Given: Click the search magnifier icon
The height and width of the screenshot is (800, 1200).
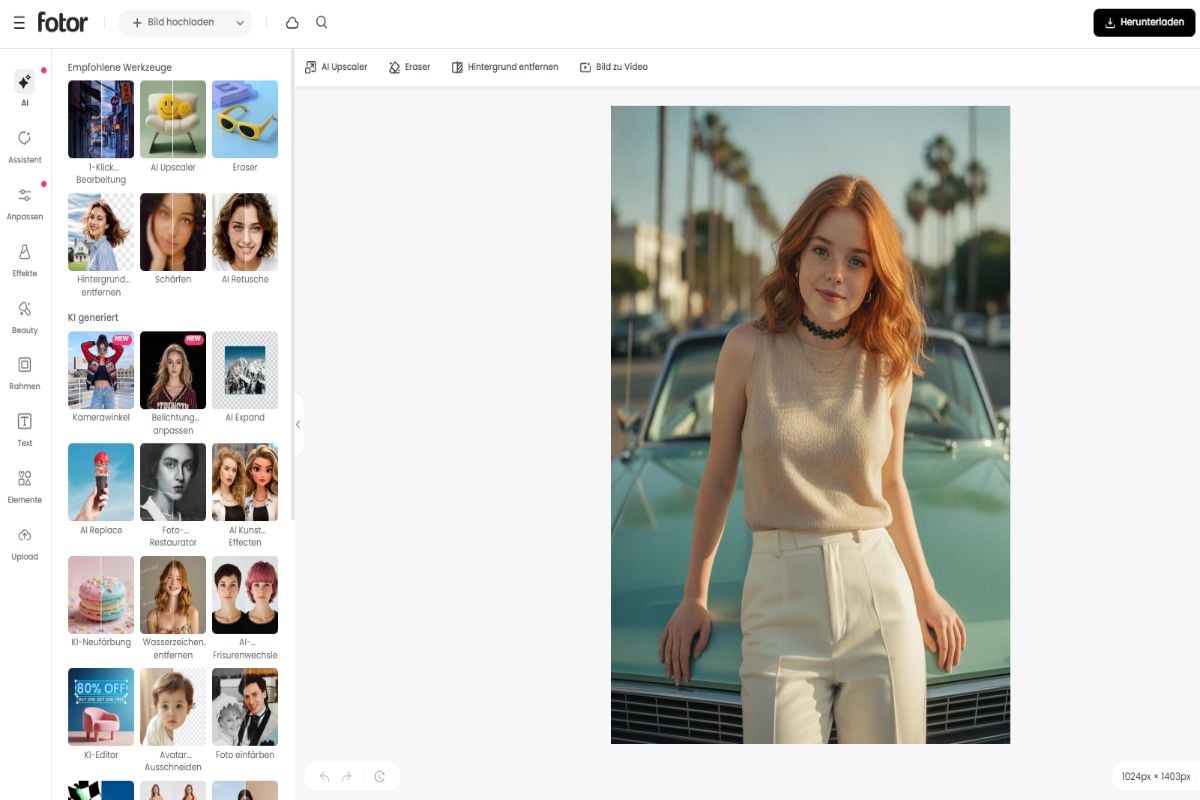Looking at the screenshot, I should tap(321, 22).
